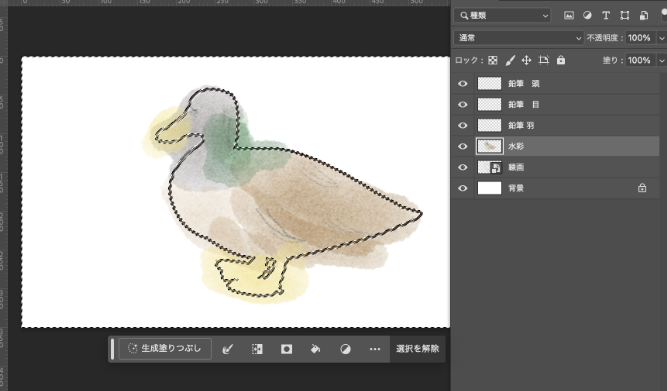The width and height of the screenshot is (667, 391).
Task: Hide the 背景 layer
Action: point(462,188)
